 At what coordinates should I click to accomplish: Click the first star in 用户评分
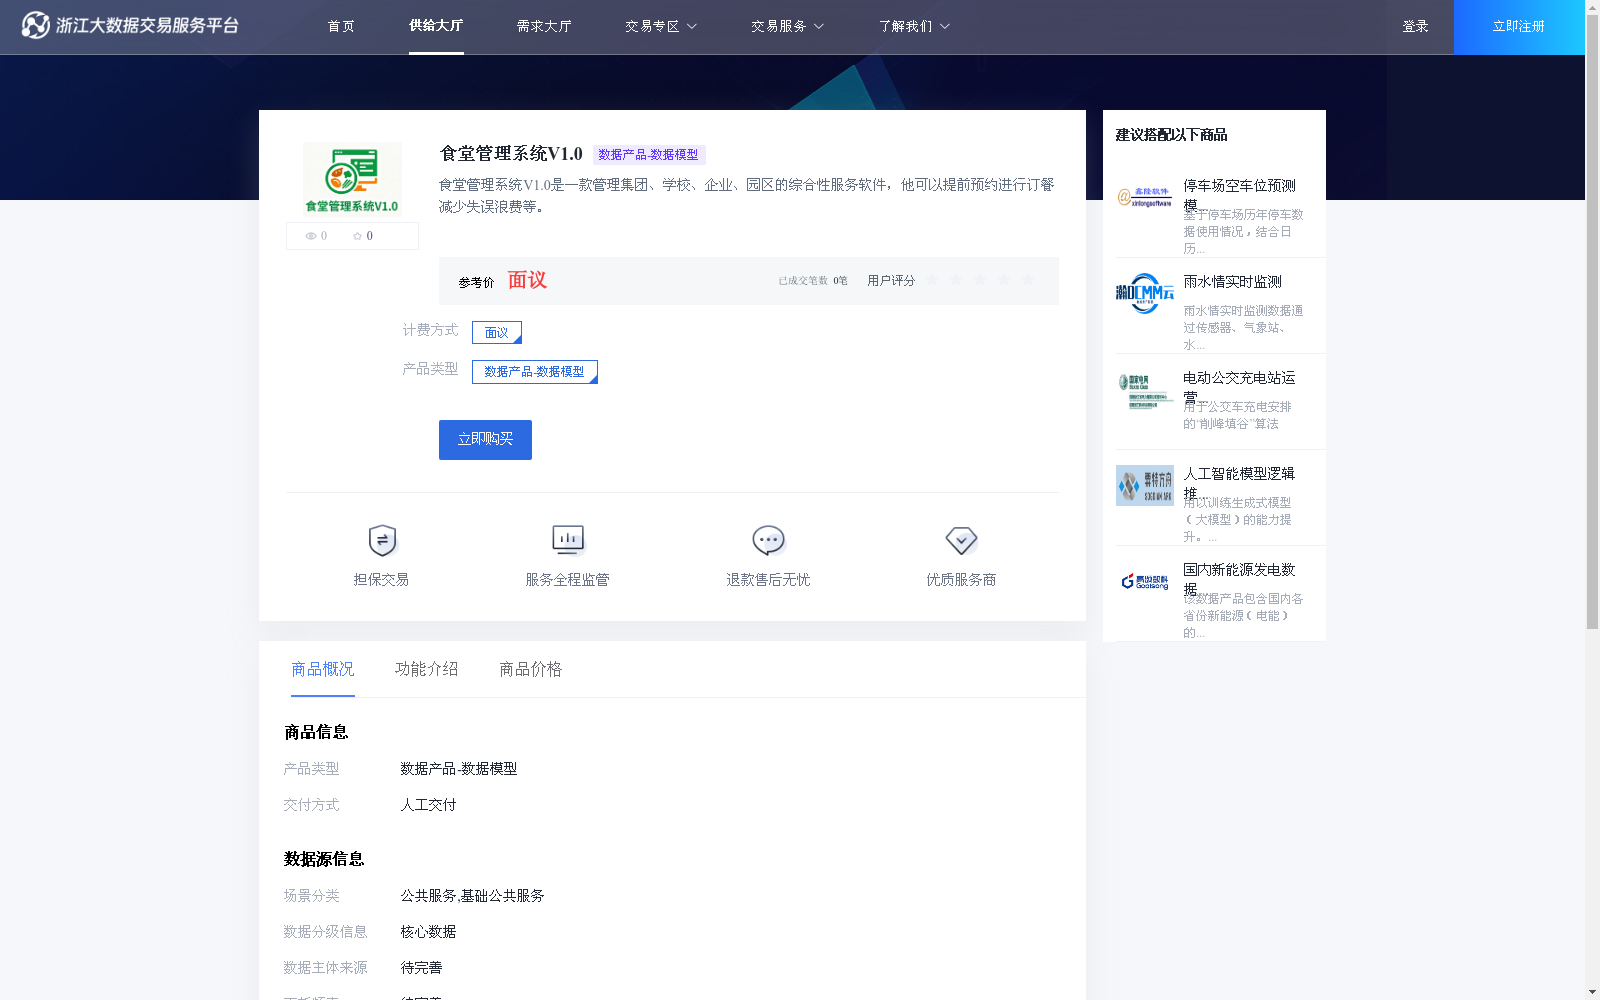(x=931, y=280)
